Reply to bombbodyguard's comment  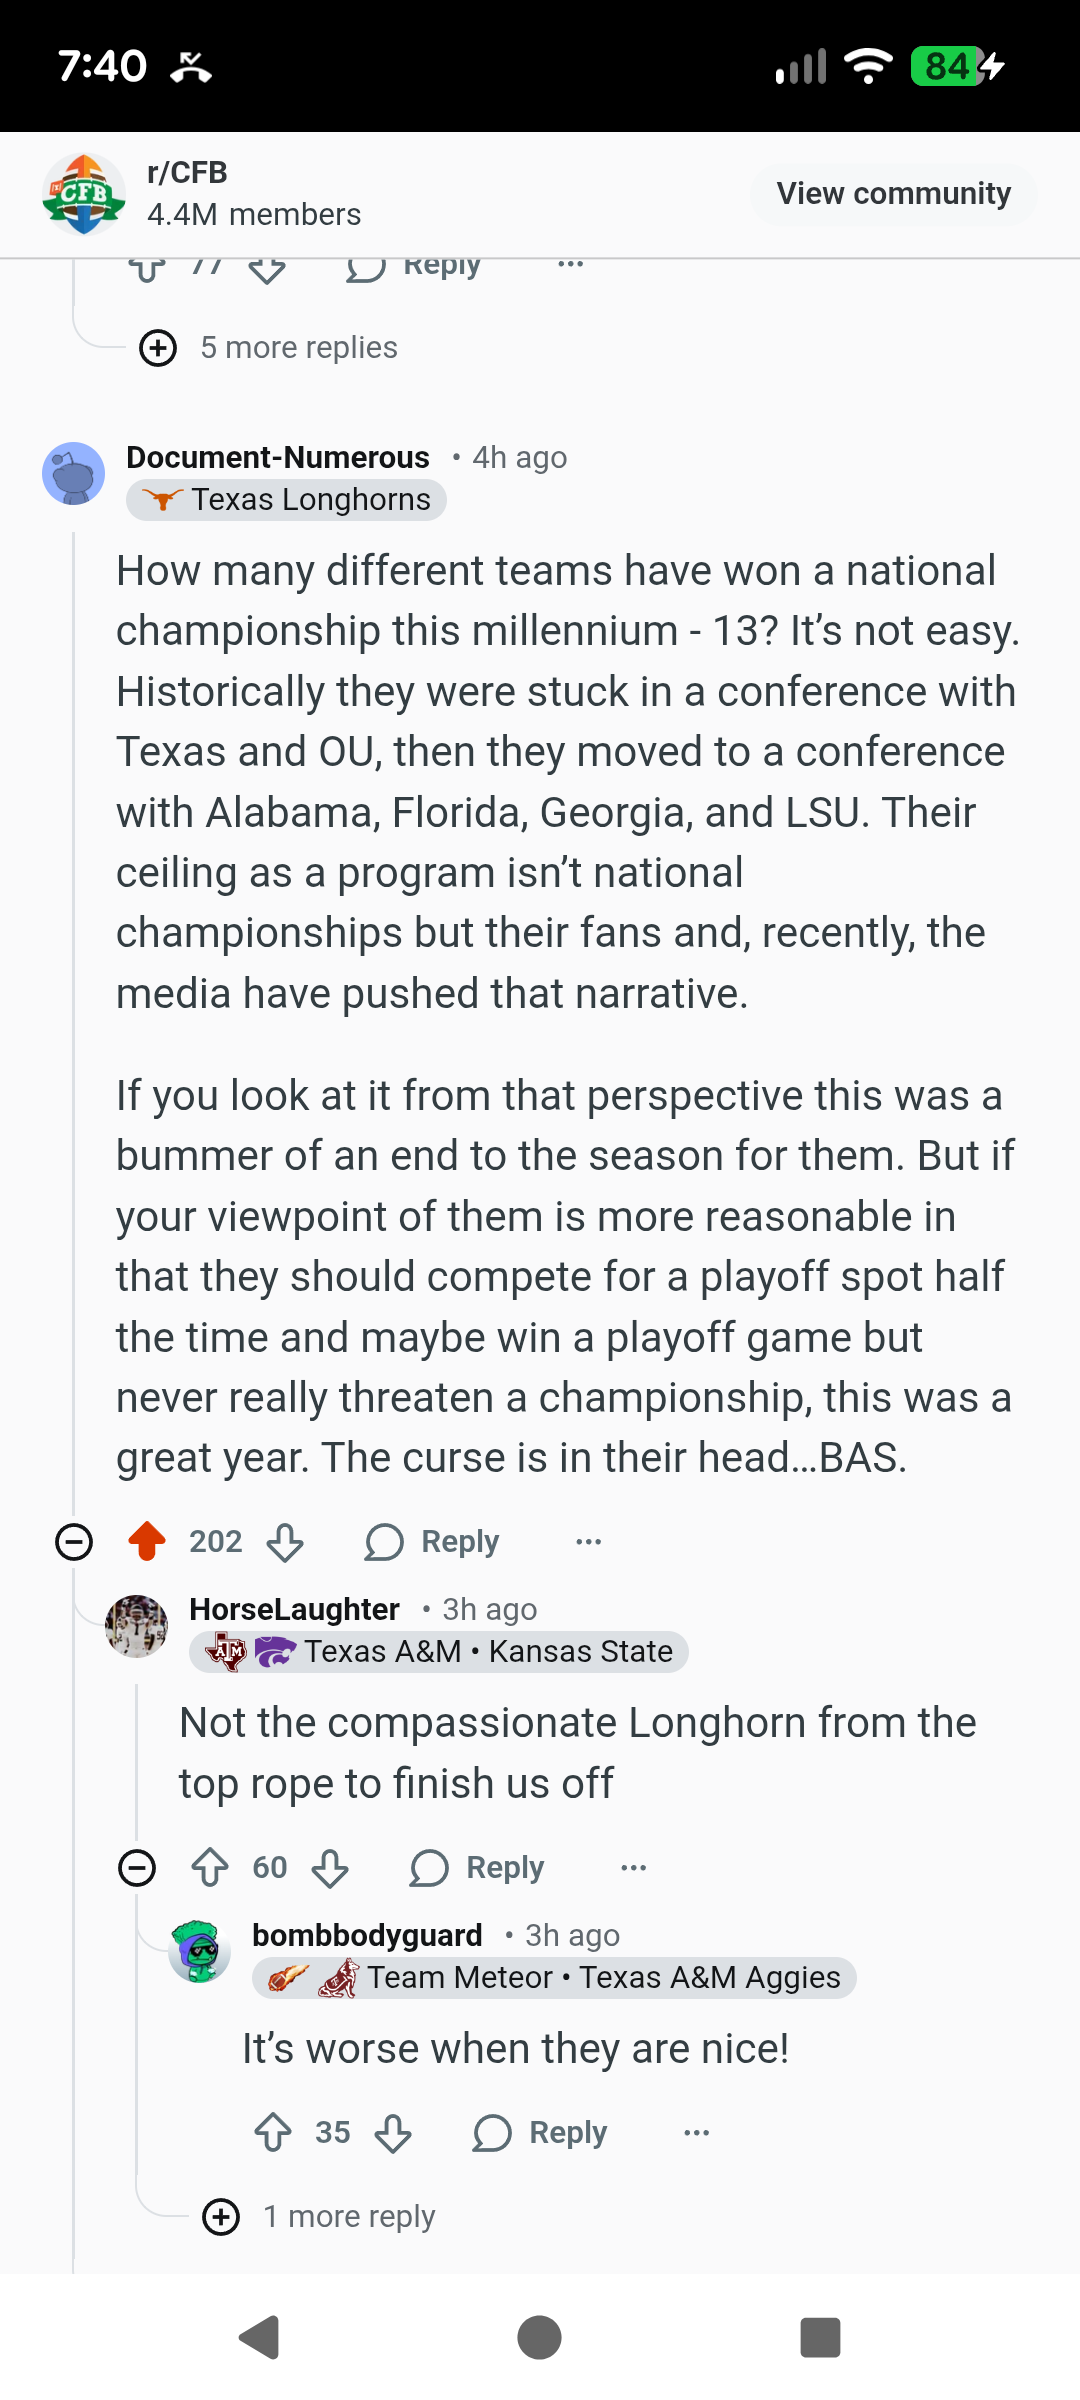(540, 2132)
